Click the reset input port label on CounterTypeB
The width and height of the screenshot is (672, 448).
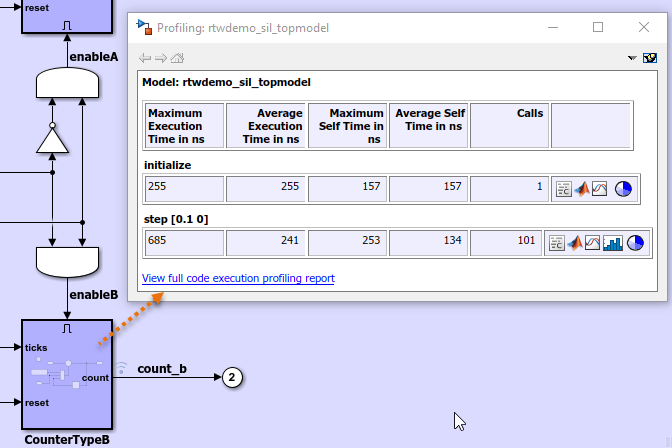[x=37, y=403]
